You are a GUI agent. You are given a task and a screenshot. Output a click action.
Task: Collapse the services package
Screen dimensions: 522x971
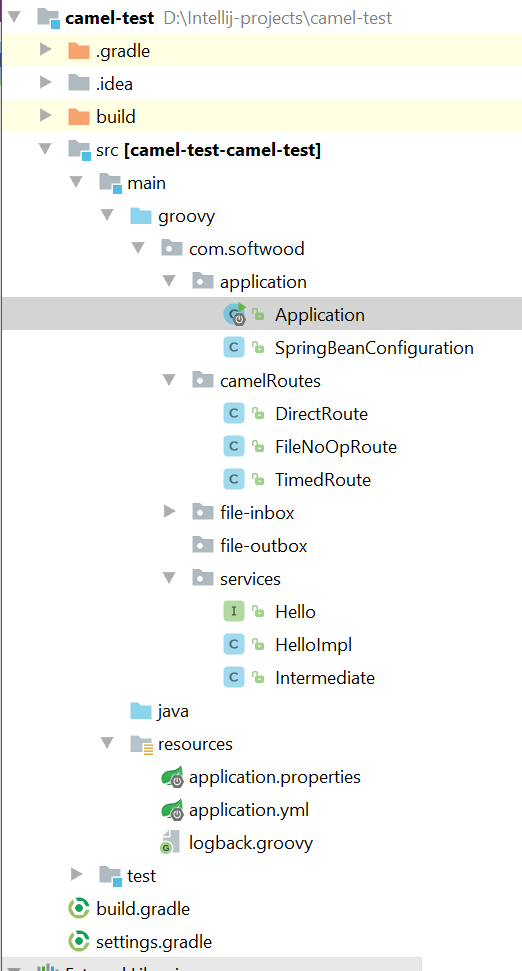tap(169, 578)
